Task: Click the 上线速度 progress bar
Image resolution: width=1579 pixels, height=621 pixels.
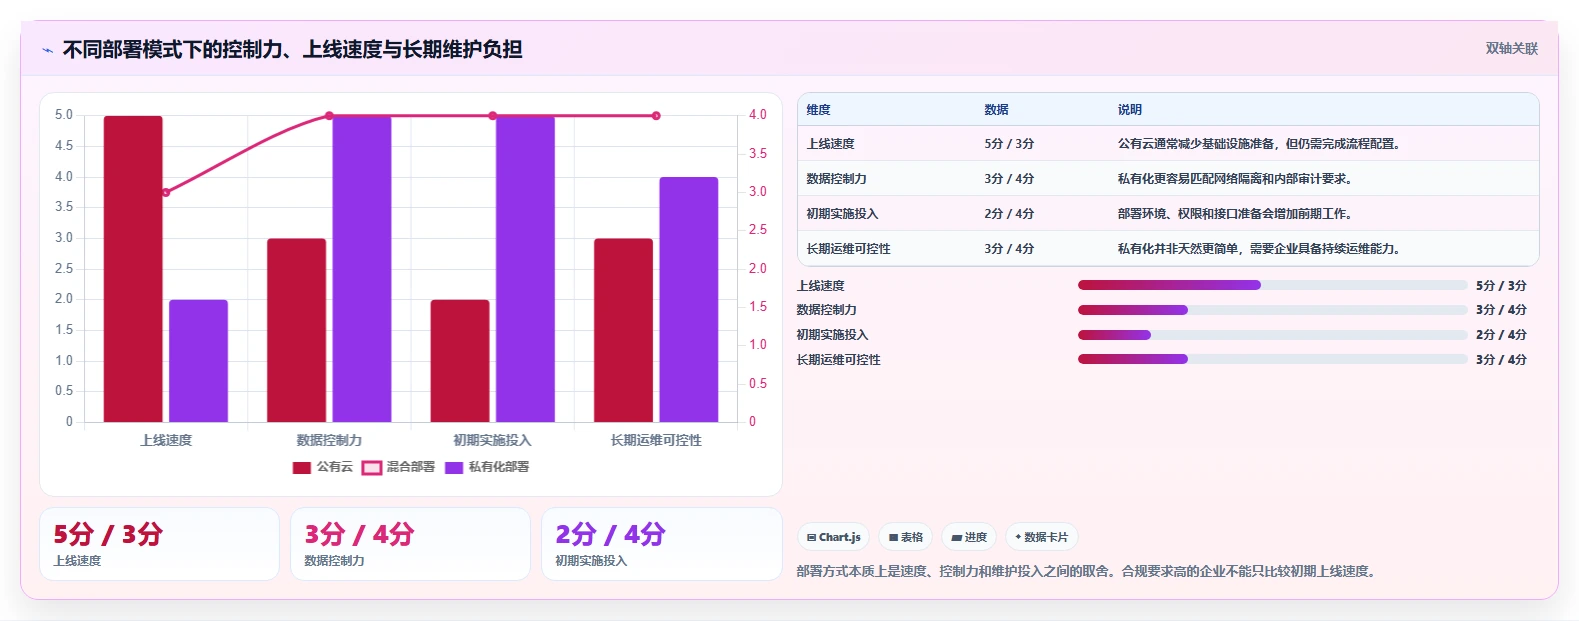Action: point(1272,285)
